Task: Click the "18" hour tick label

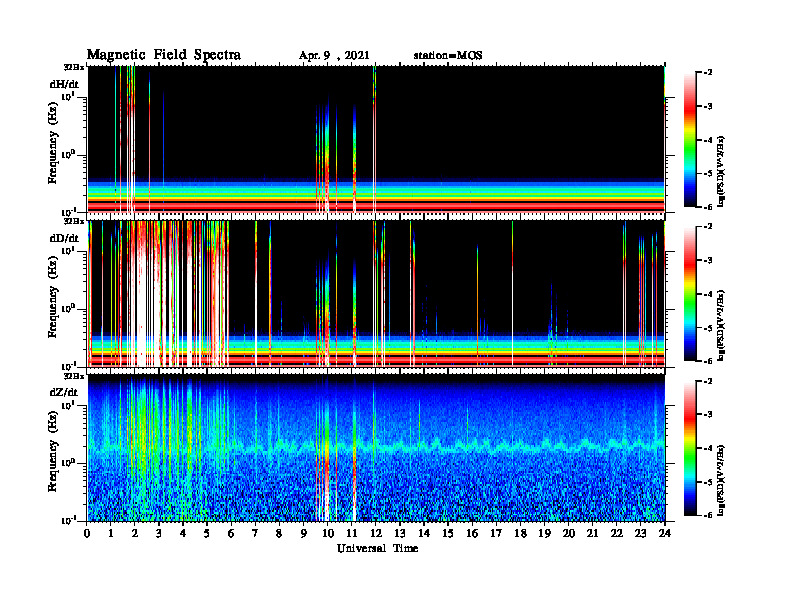Action: (x=520, y=533)
